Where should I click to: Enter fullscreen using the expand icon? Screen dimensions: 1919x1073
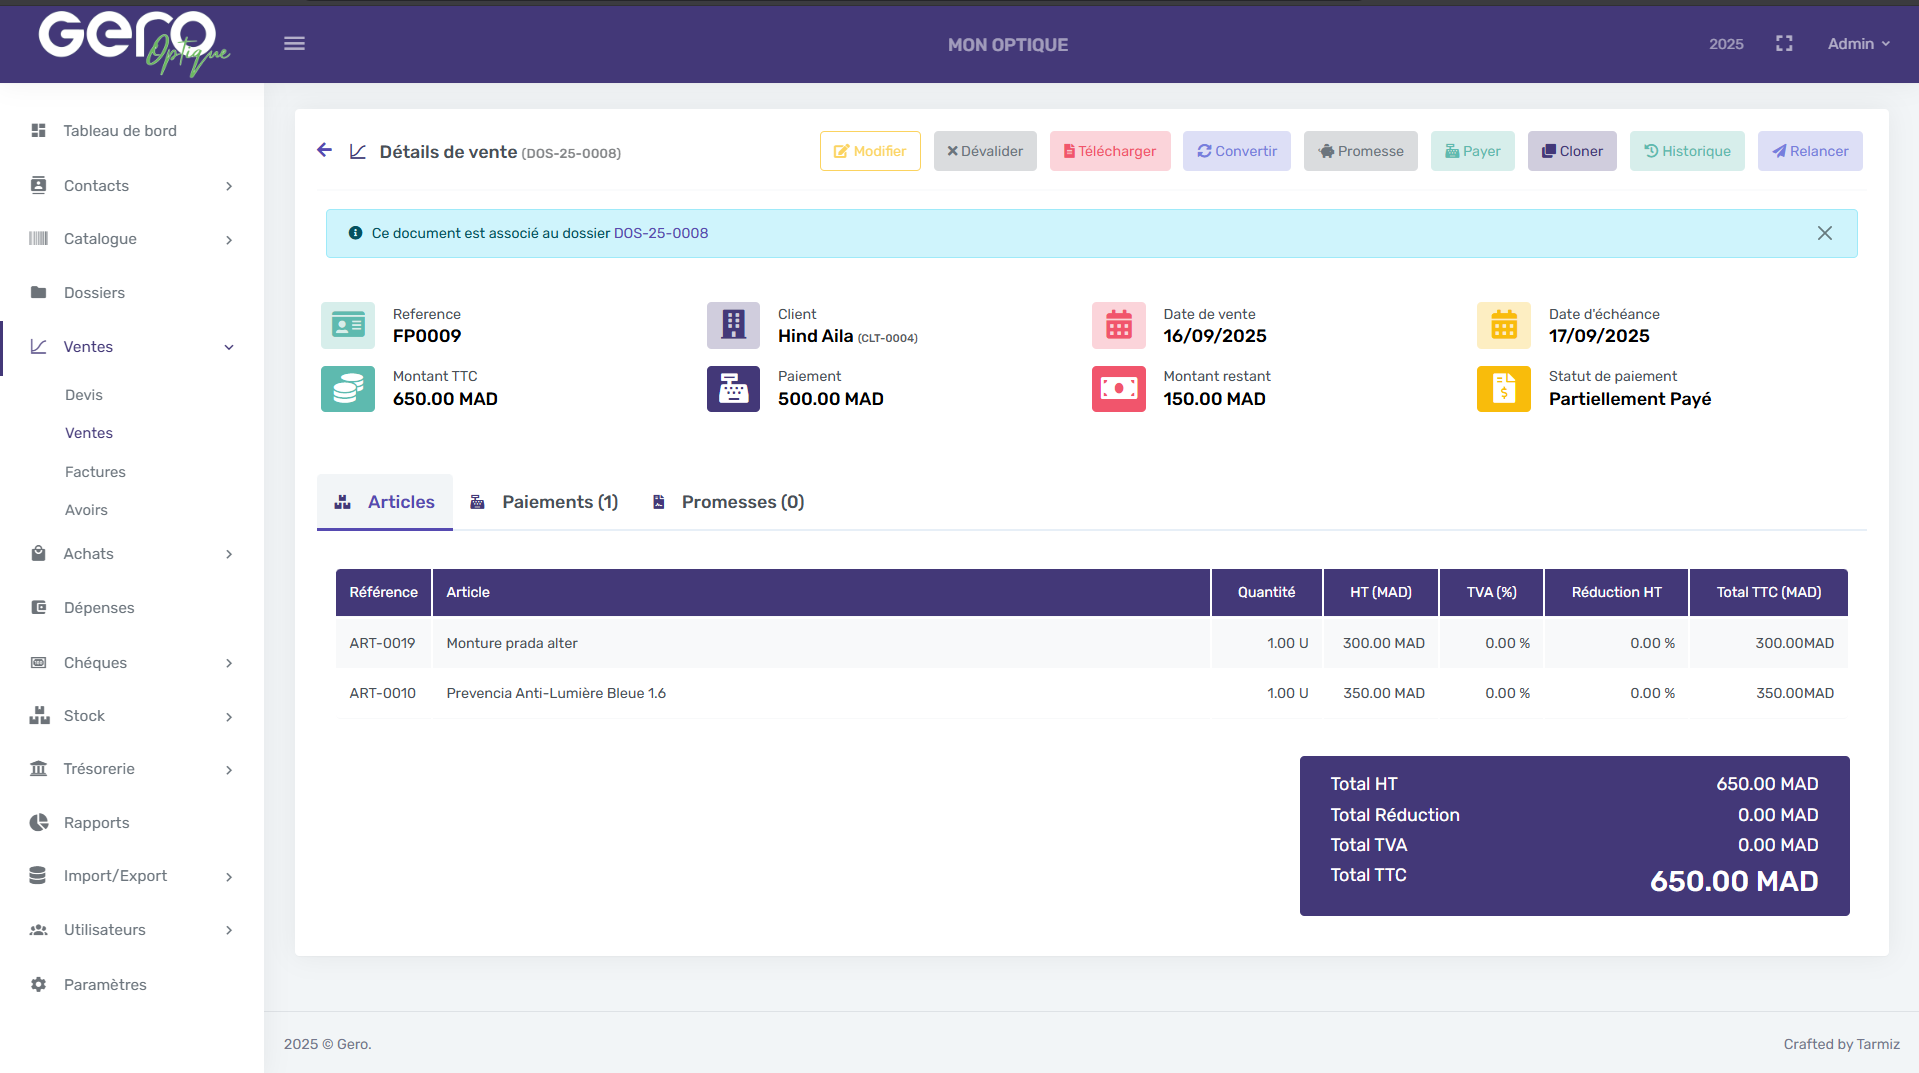click(1784, 44)
